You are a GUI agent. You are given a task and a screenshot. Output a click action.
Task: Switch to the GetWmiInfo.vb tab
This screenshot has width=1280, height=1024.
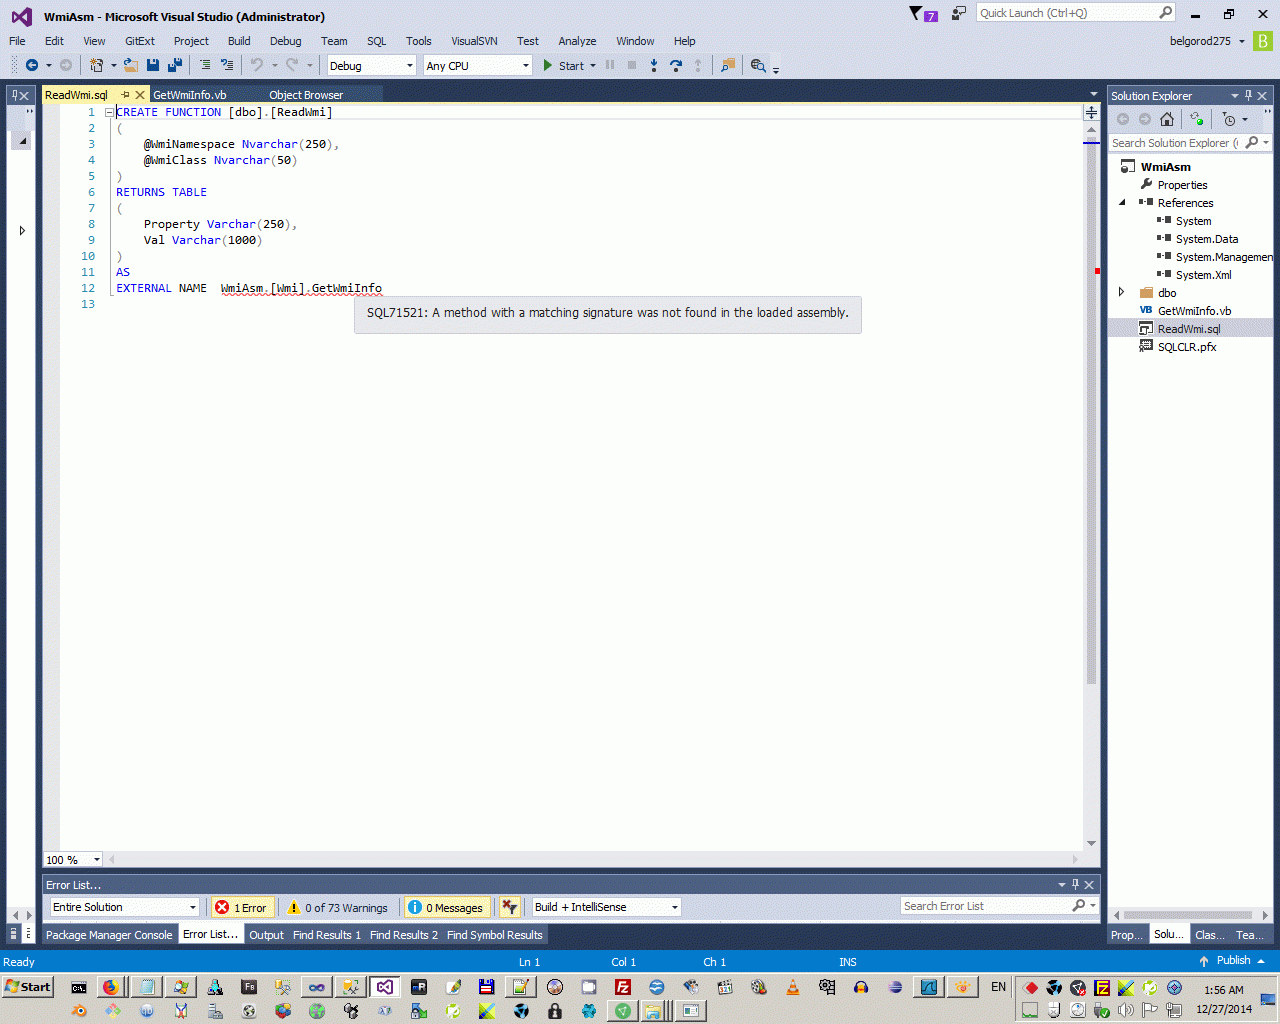[190, 95]
